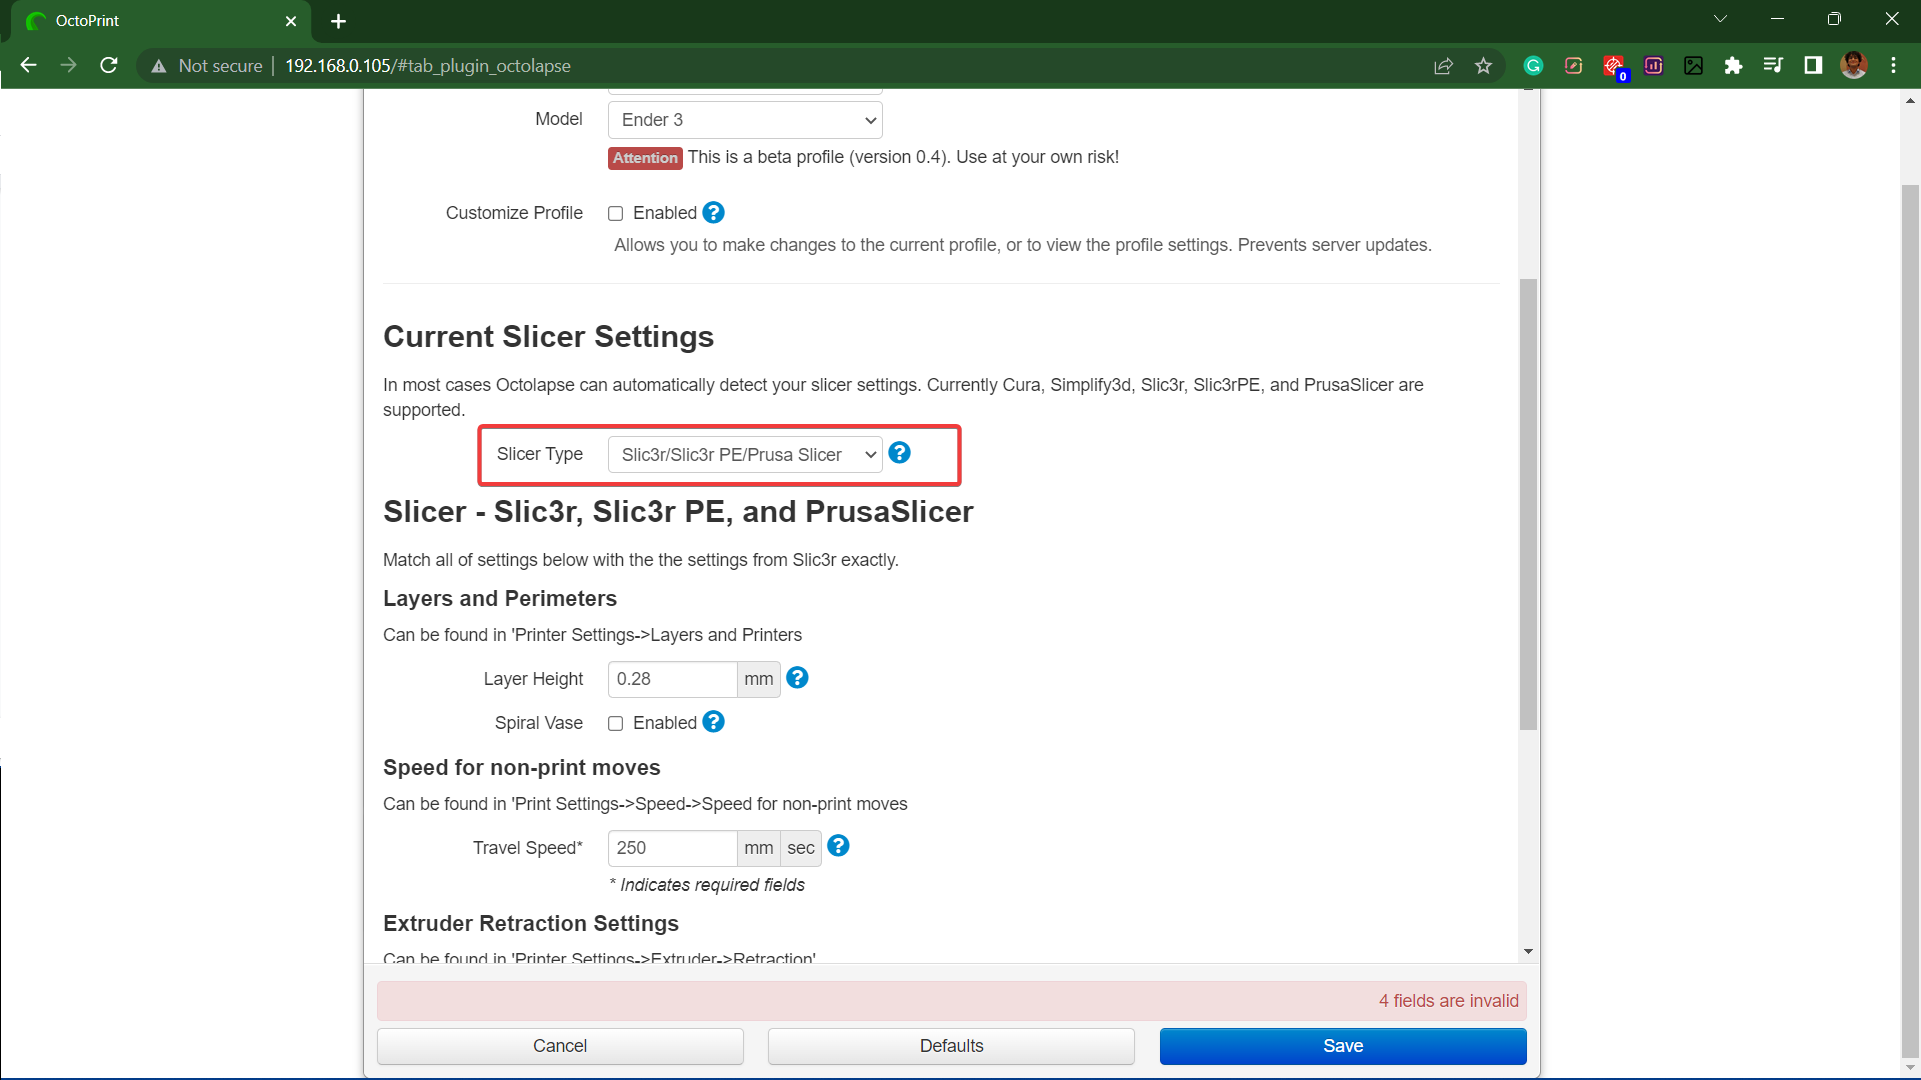Click the dialog's inner vertical scrollbar
This screenshot has width=1921, height=1080.
coord(1528,504)
